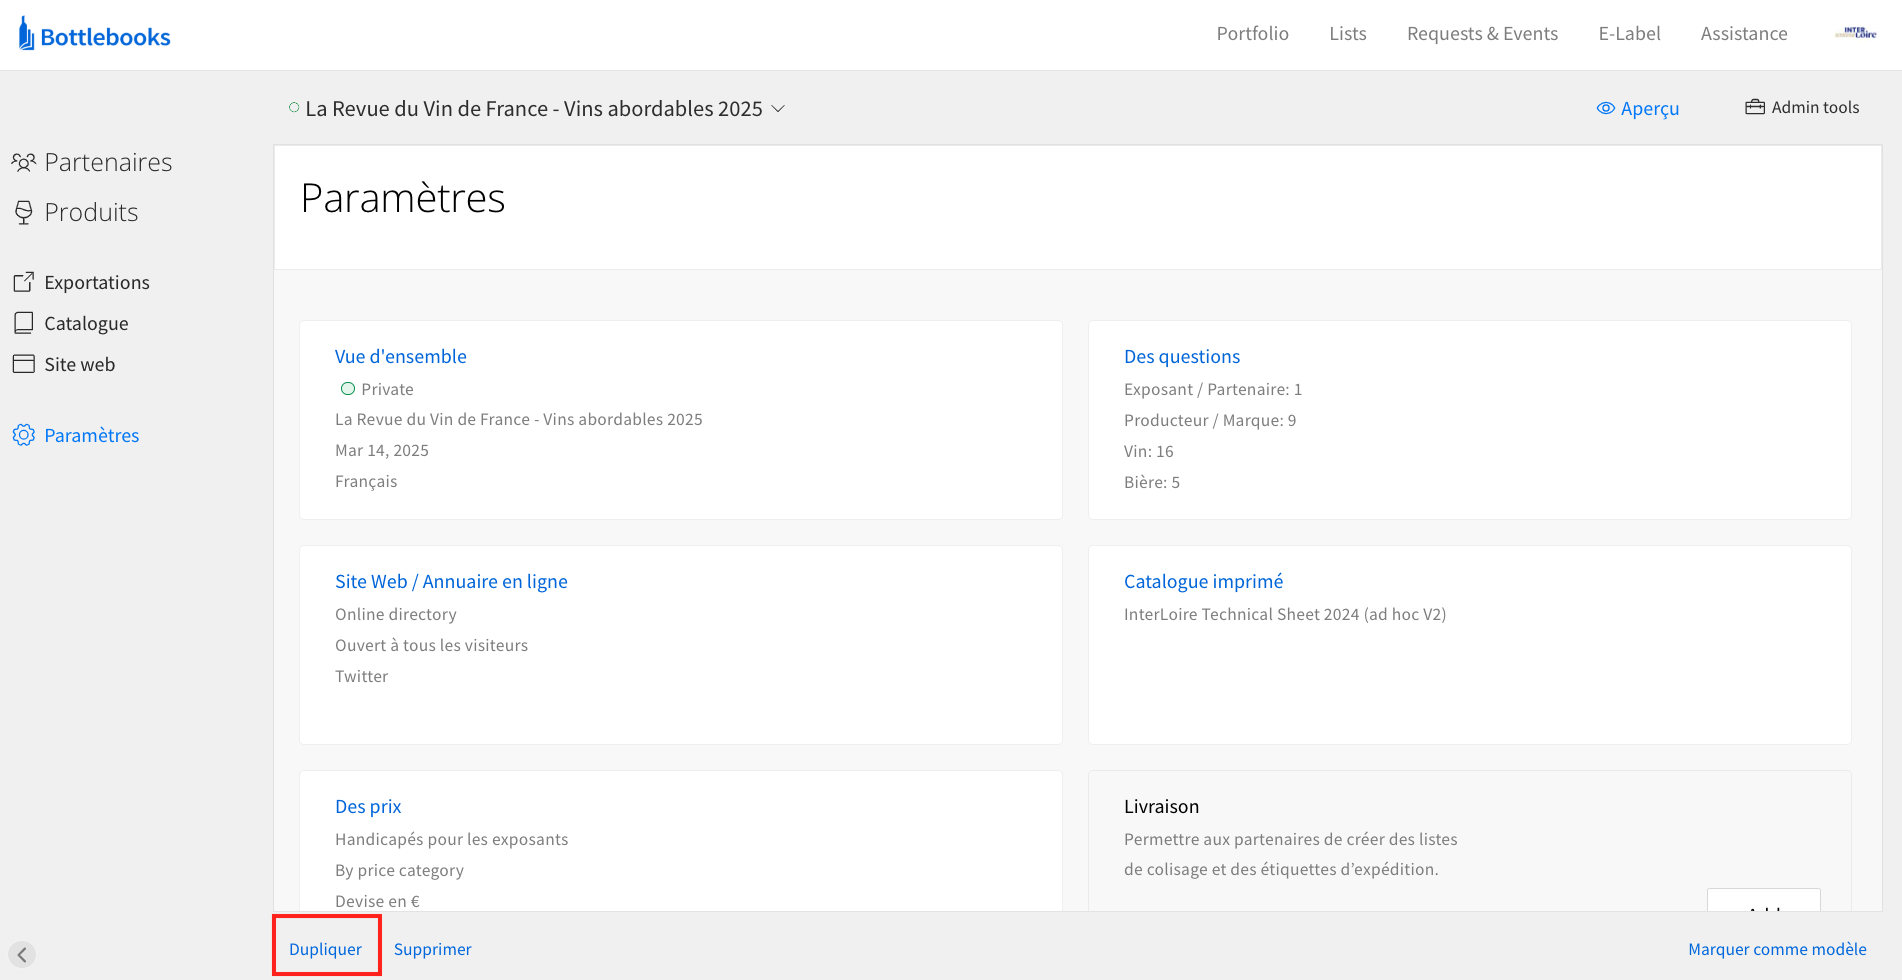Open Requests & Events

click(1482, 34)
